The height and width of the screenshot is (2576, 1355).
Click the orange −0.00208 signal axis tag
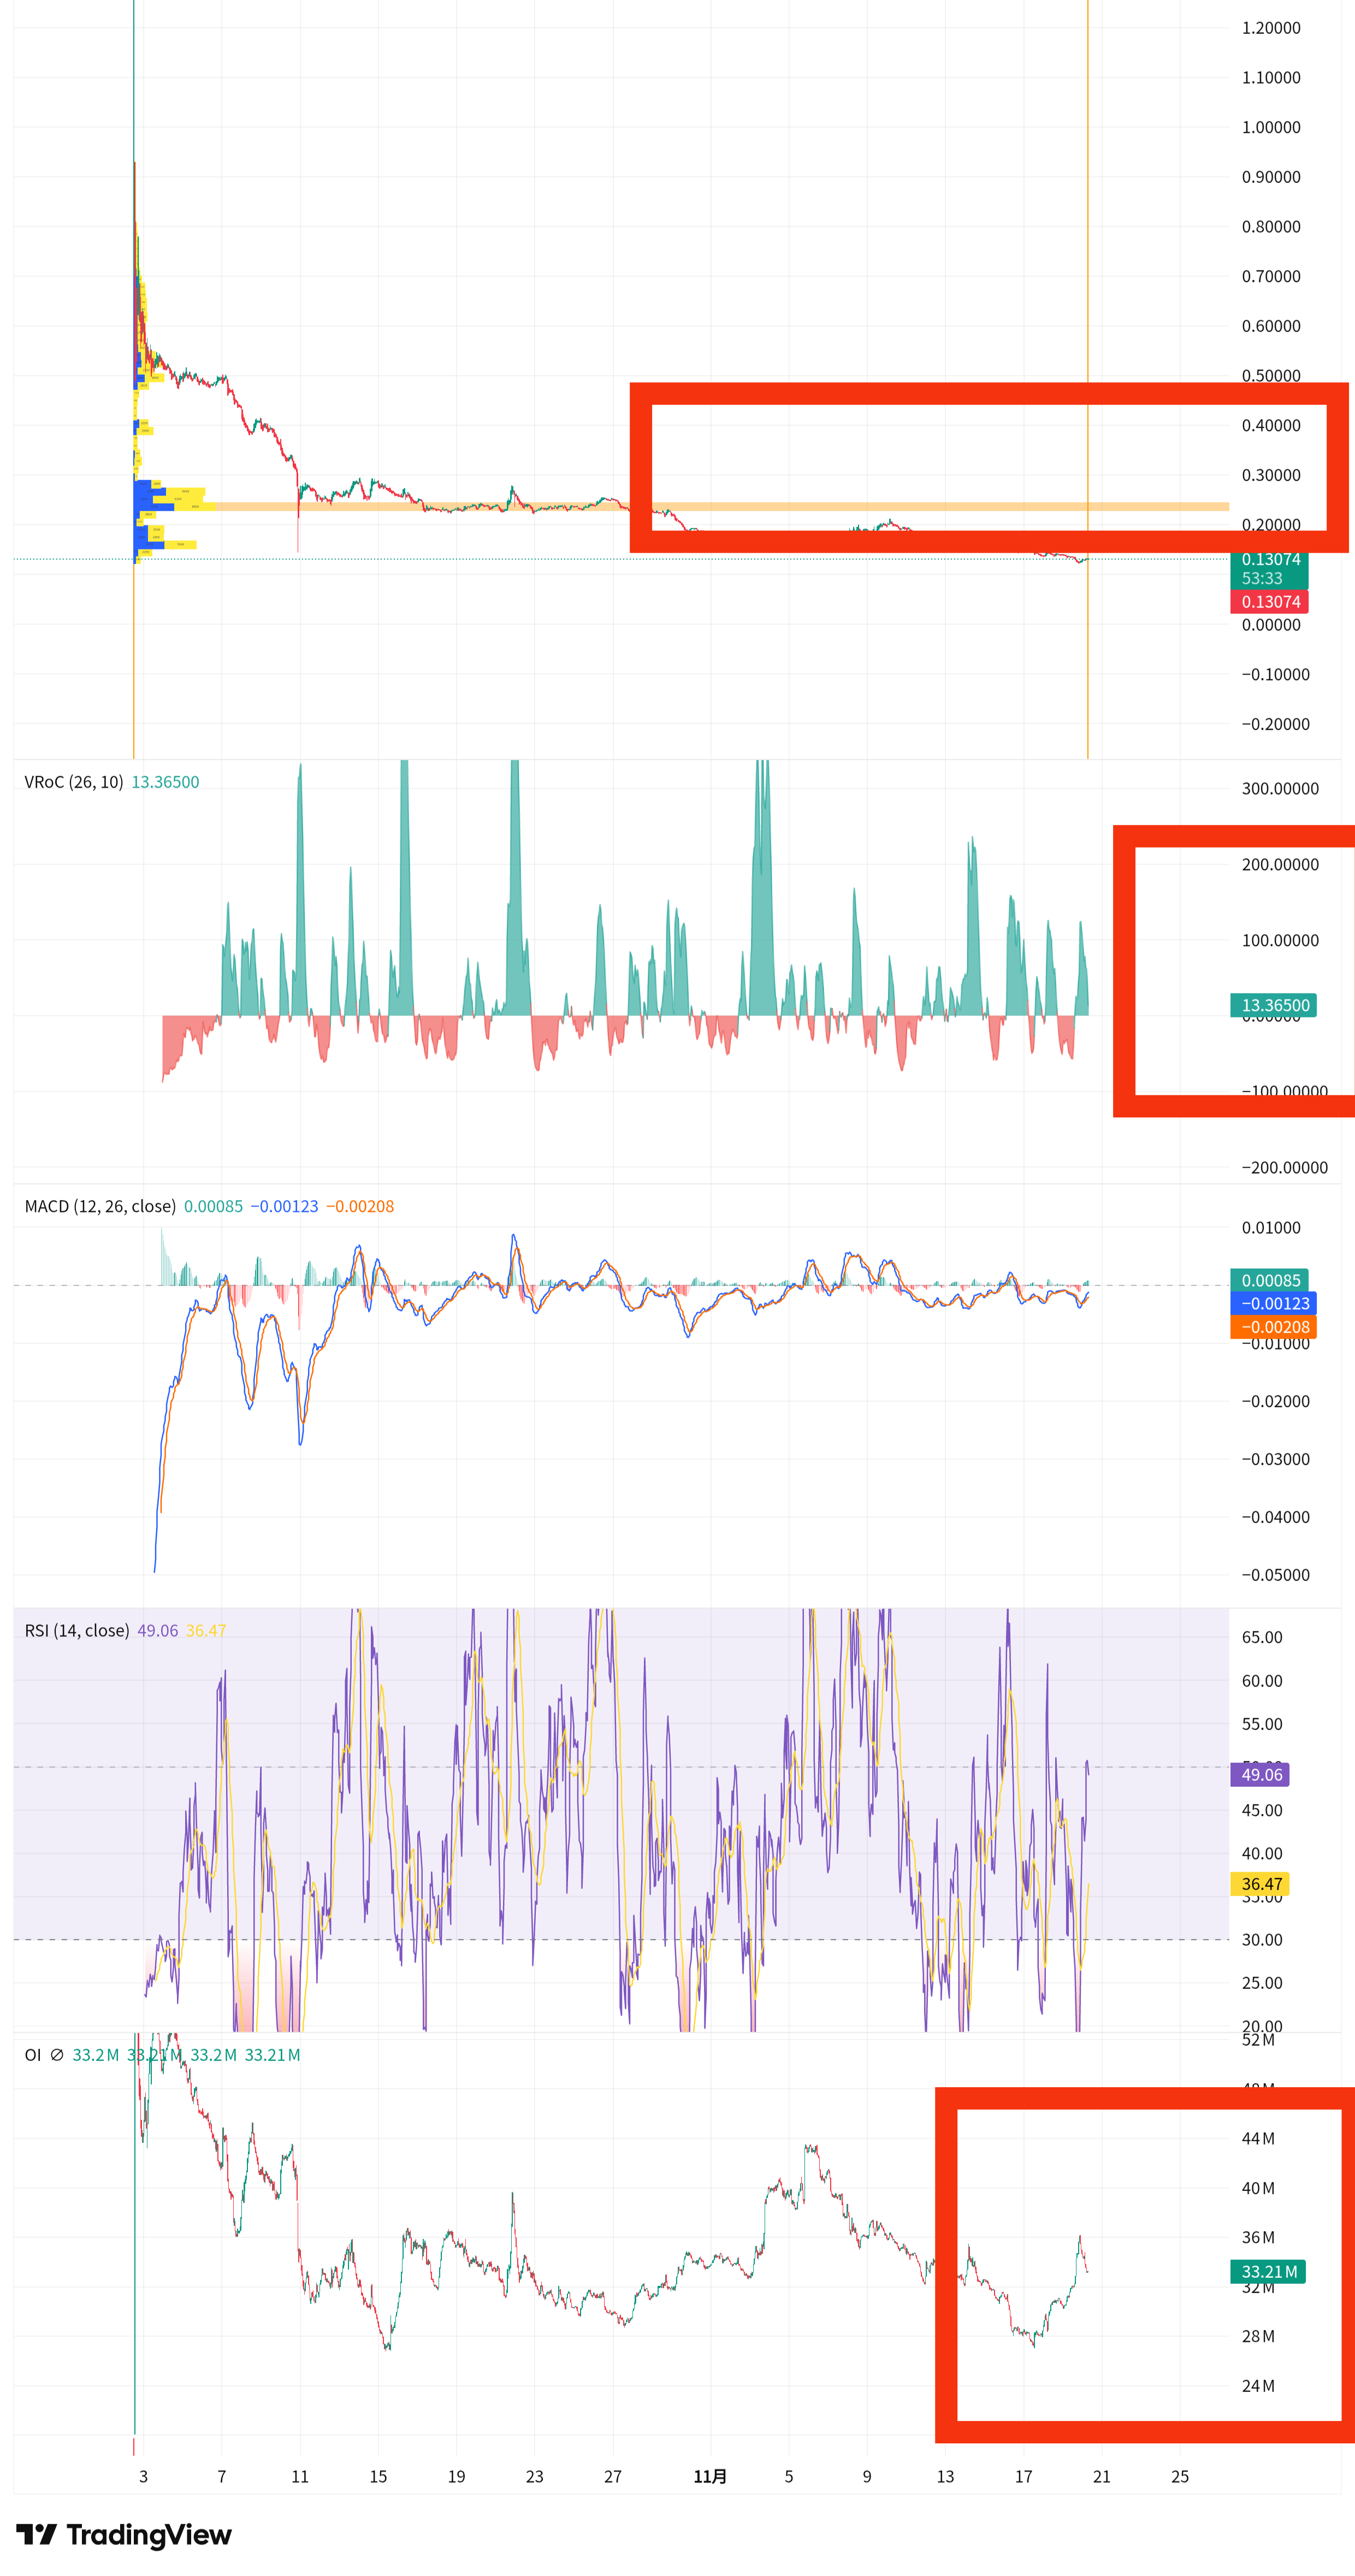coord(1273,1327)
